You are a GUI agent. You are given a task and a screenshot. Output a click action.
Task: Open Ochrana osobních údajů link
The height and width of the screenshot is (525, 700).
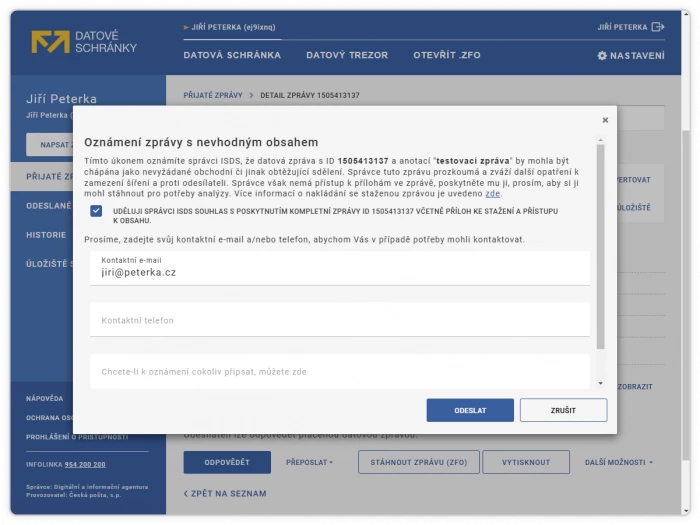point(49,418)
